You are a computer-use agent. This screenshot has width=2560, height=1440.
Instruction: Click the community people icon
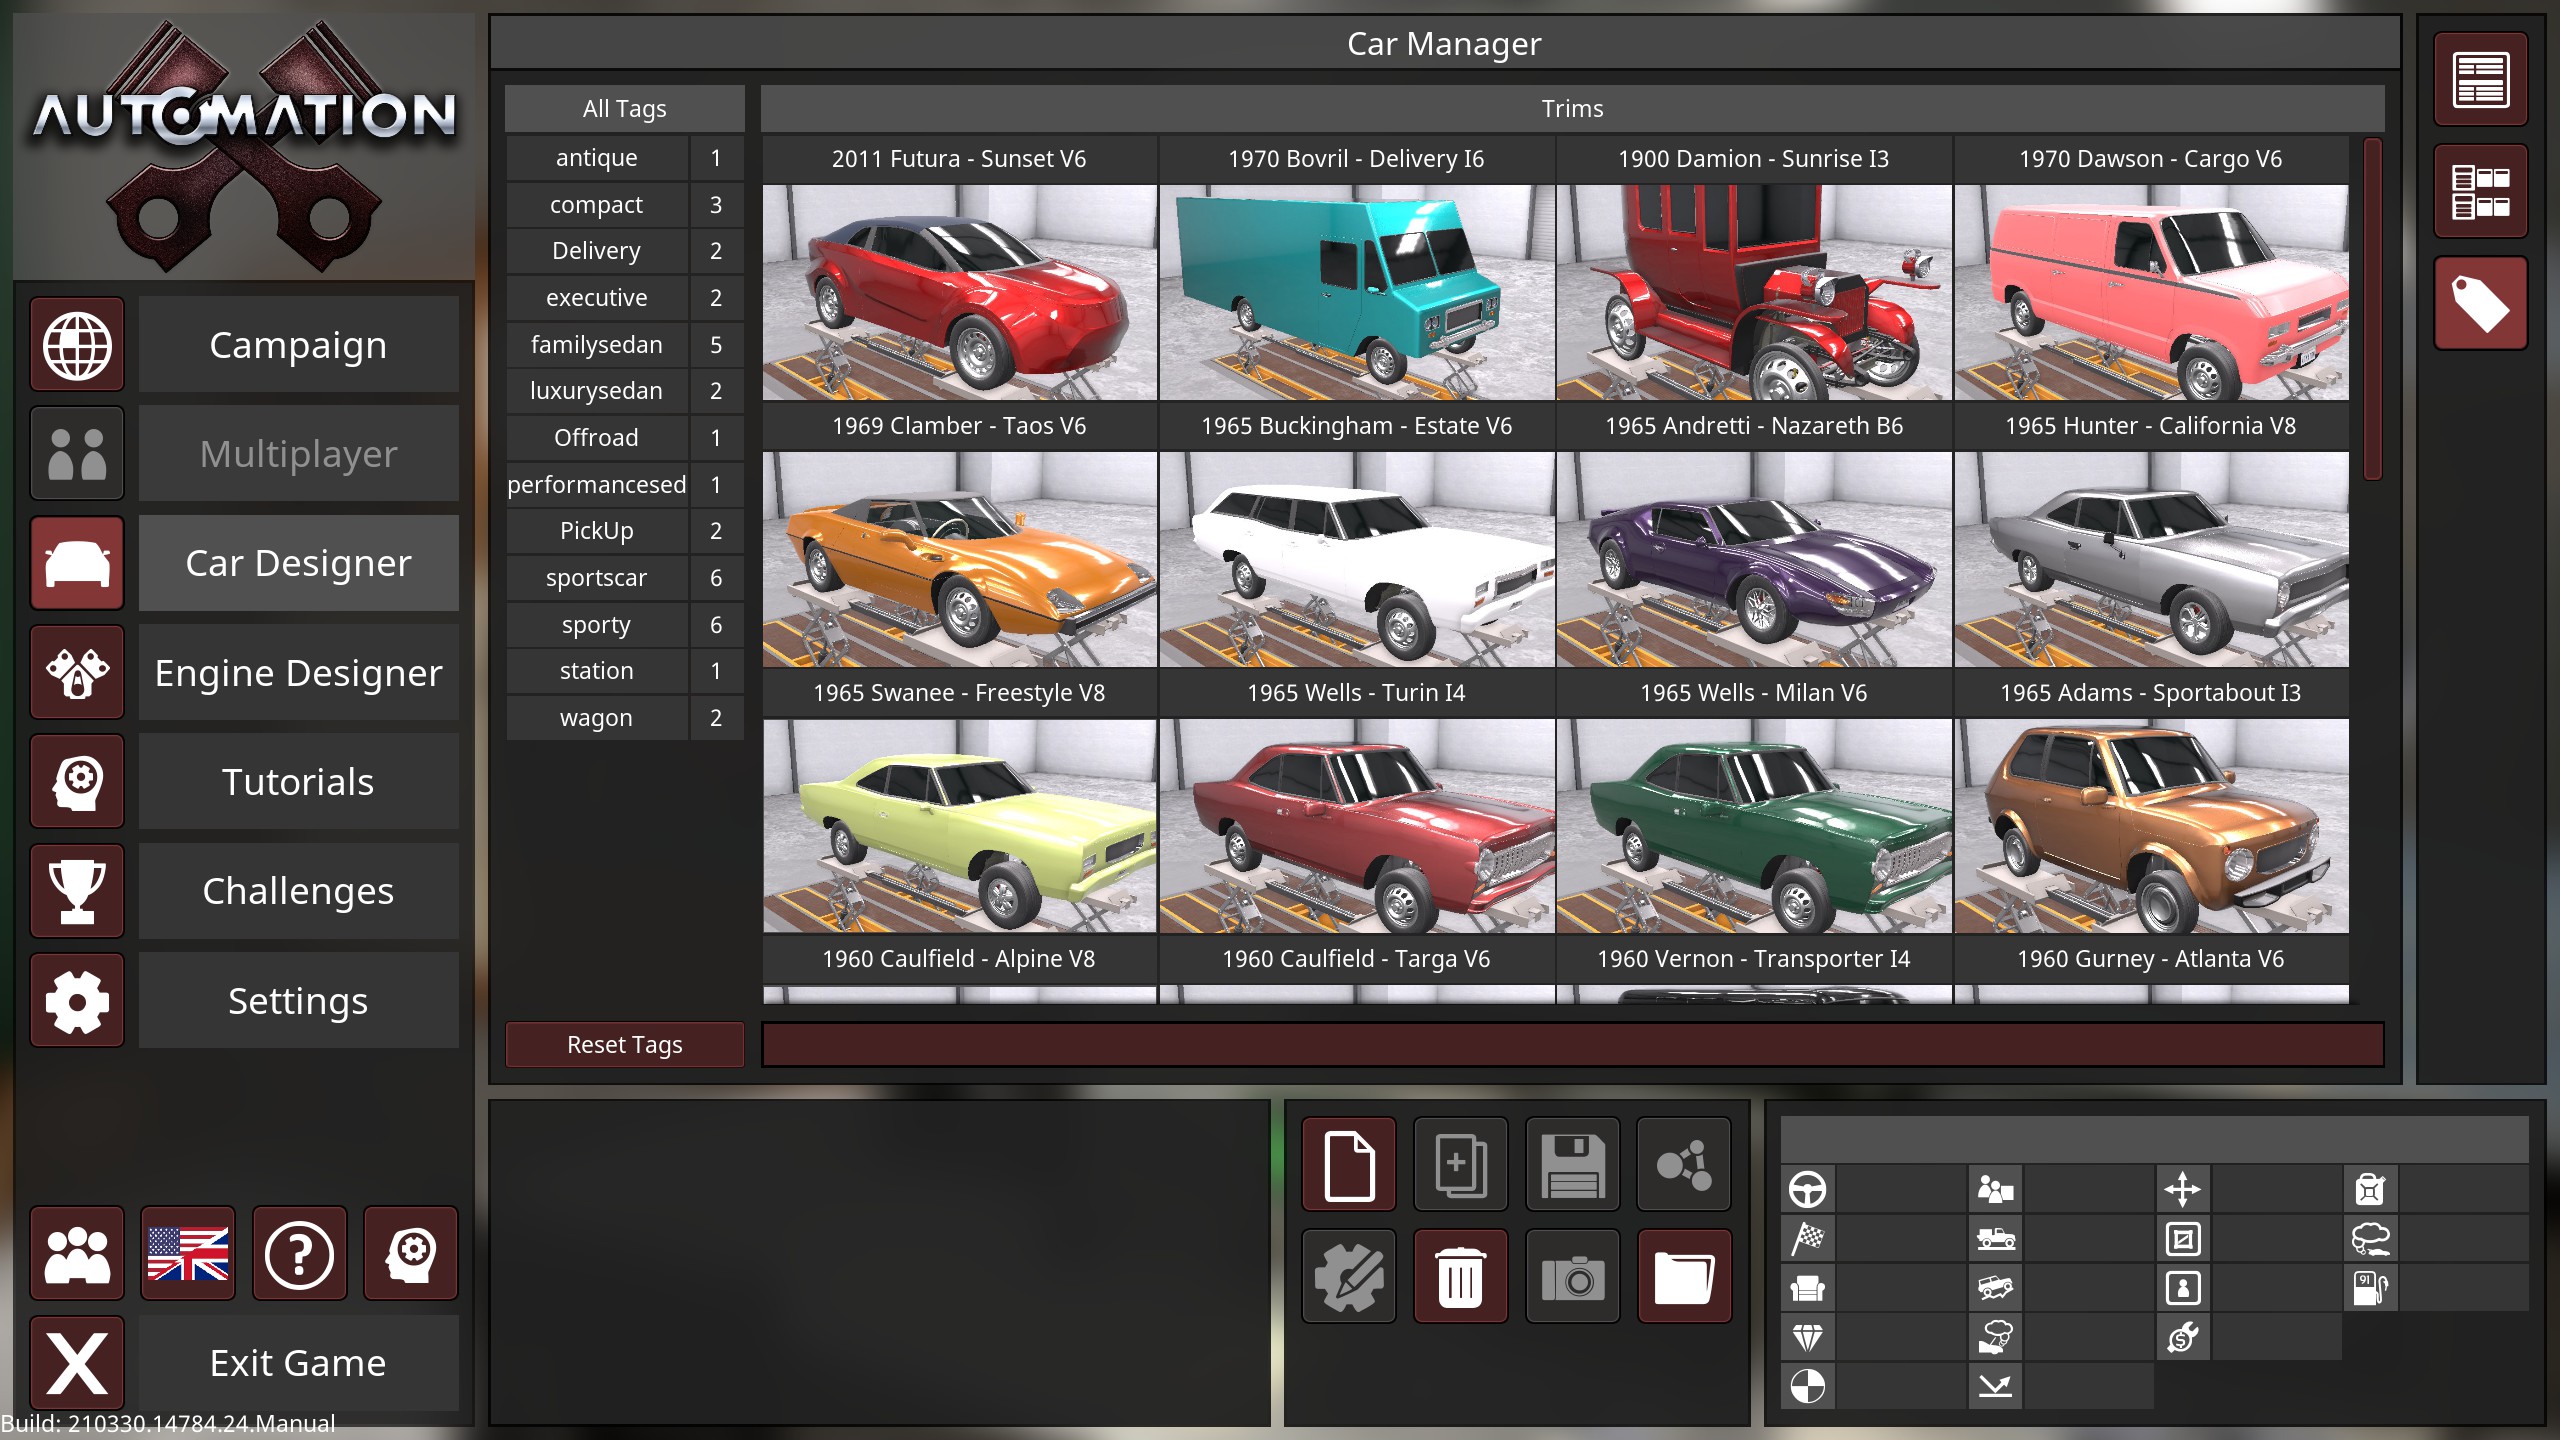point(77,1253)
